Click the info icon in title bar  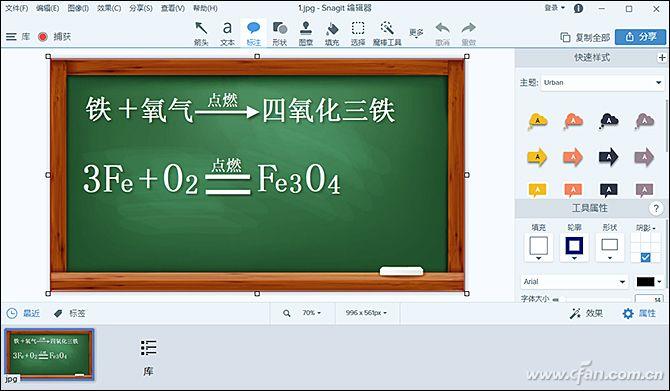click(578, 8)
